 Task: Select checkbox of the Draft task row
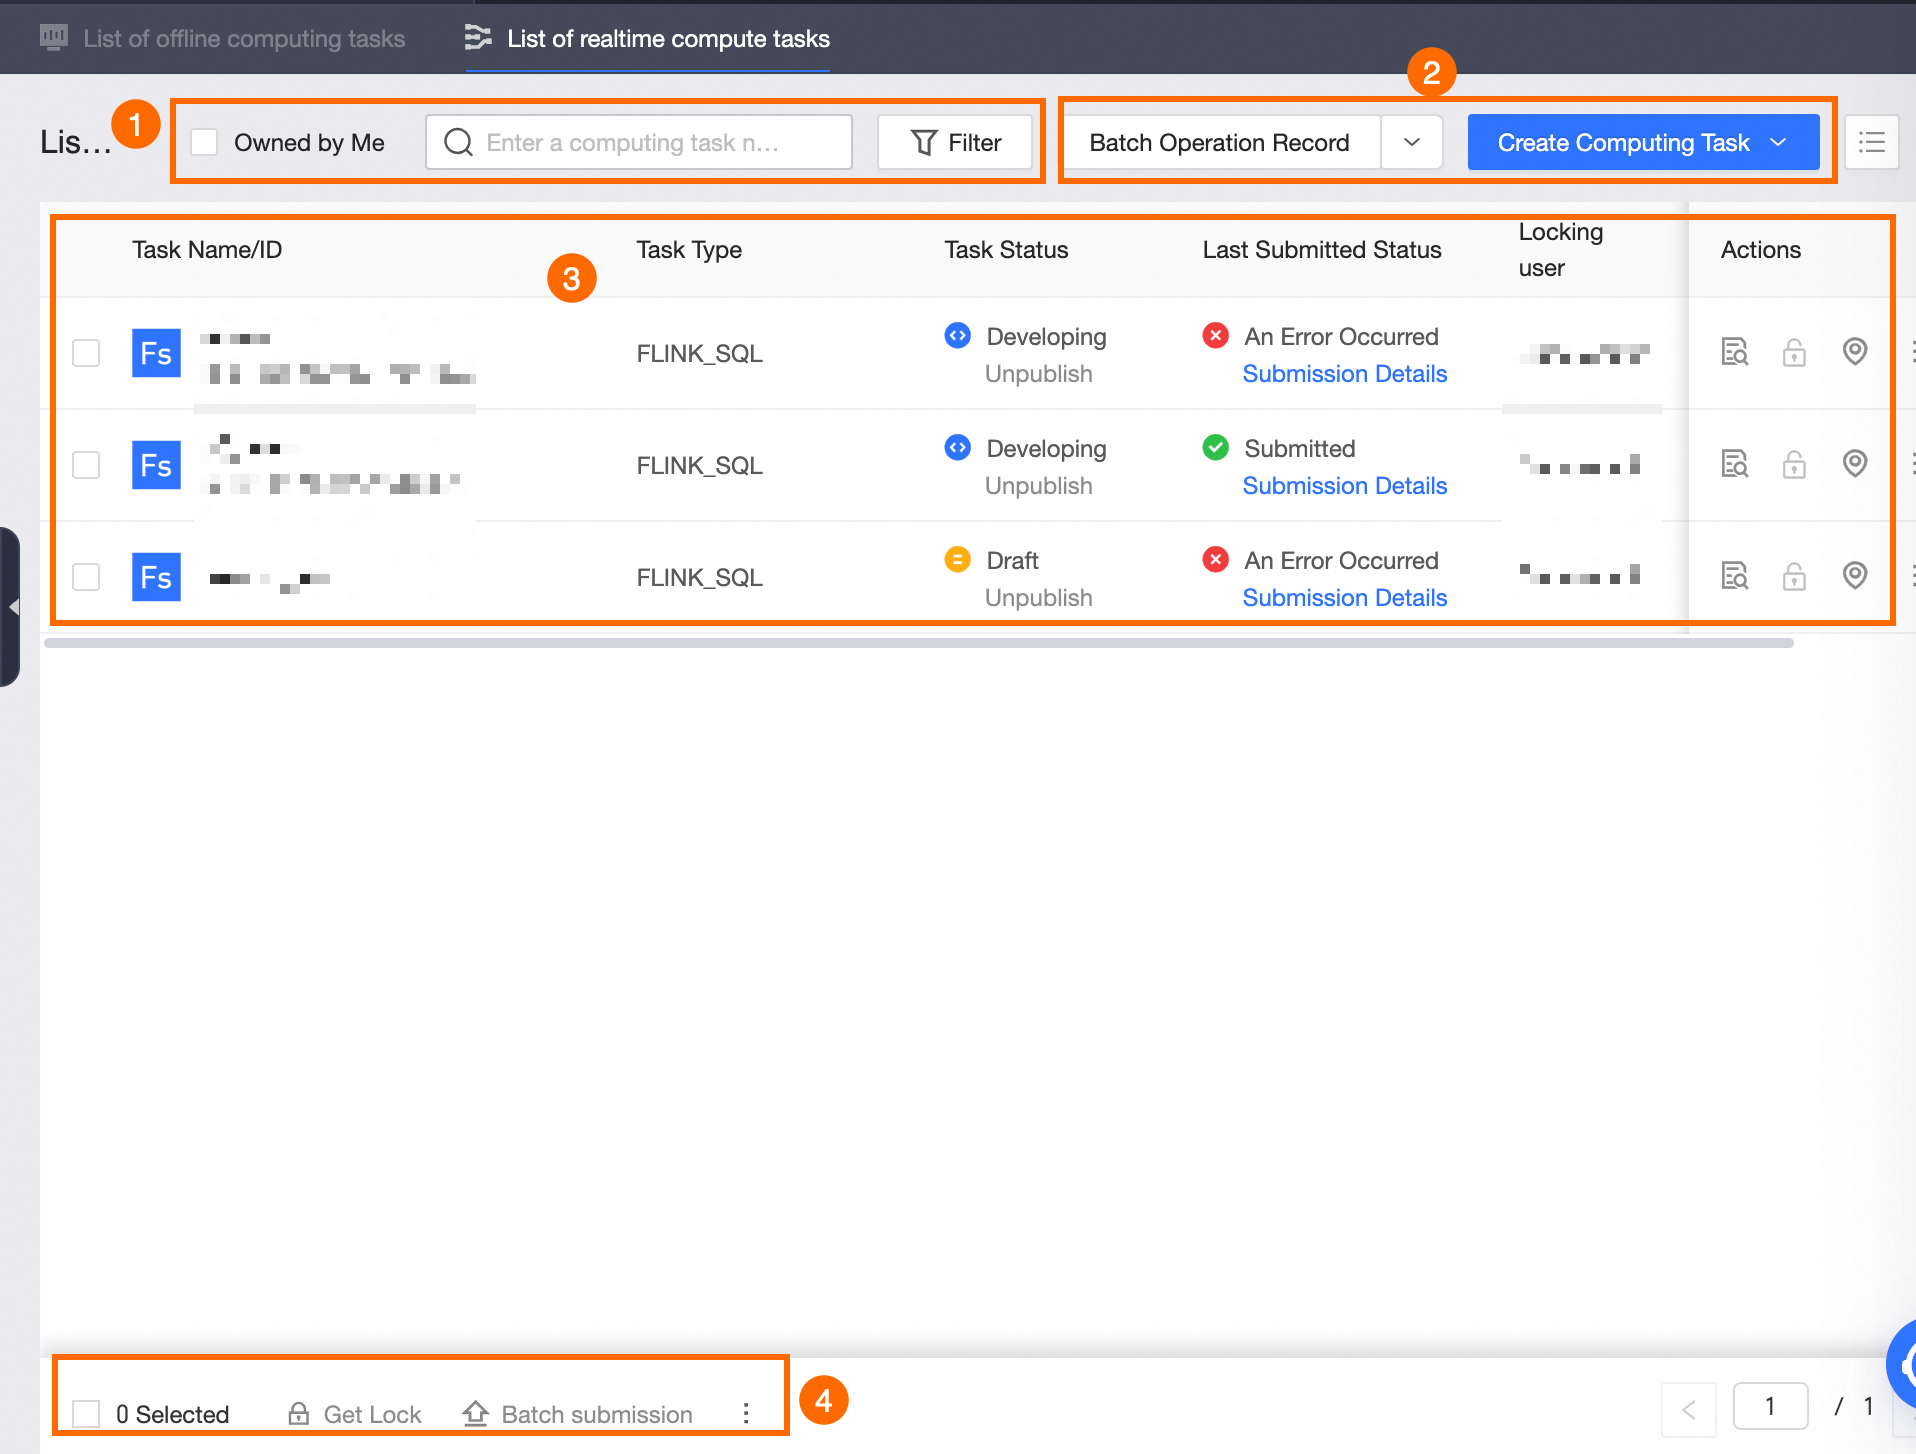click(x=86, y=577)
